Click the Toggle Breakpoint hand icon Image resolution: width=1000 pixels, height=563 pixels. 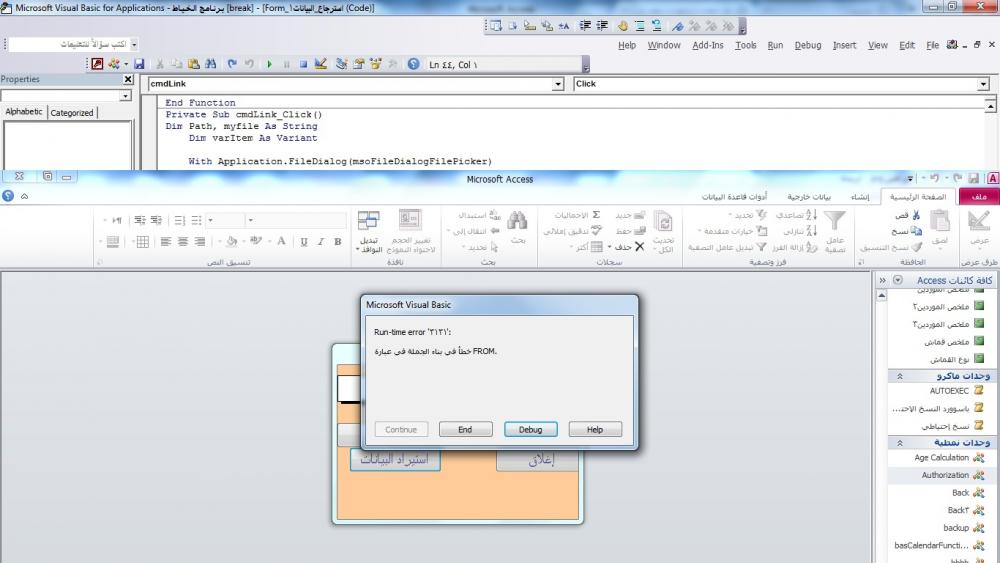coord(622,26)
